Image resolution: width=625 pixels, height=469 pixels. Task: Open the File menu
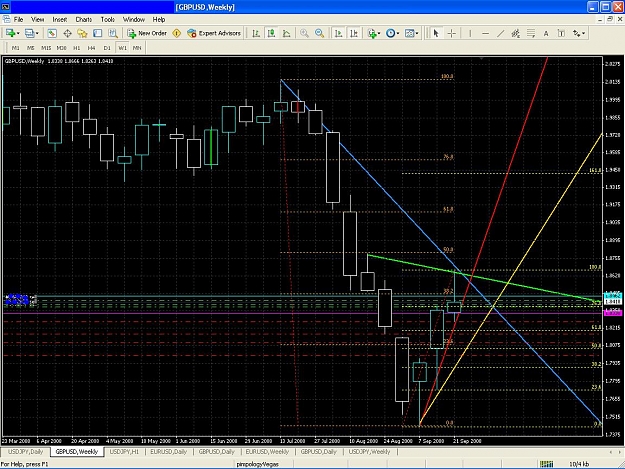coord(18,19)
